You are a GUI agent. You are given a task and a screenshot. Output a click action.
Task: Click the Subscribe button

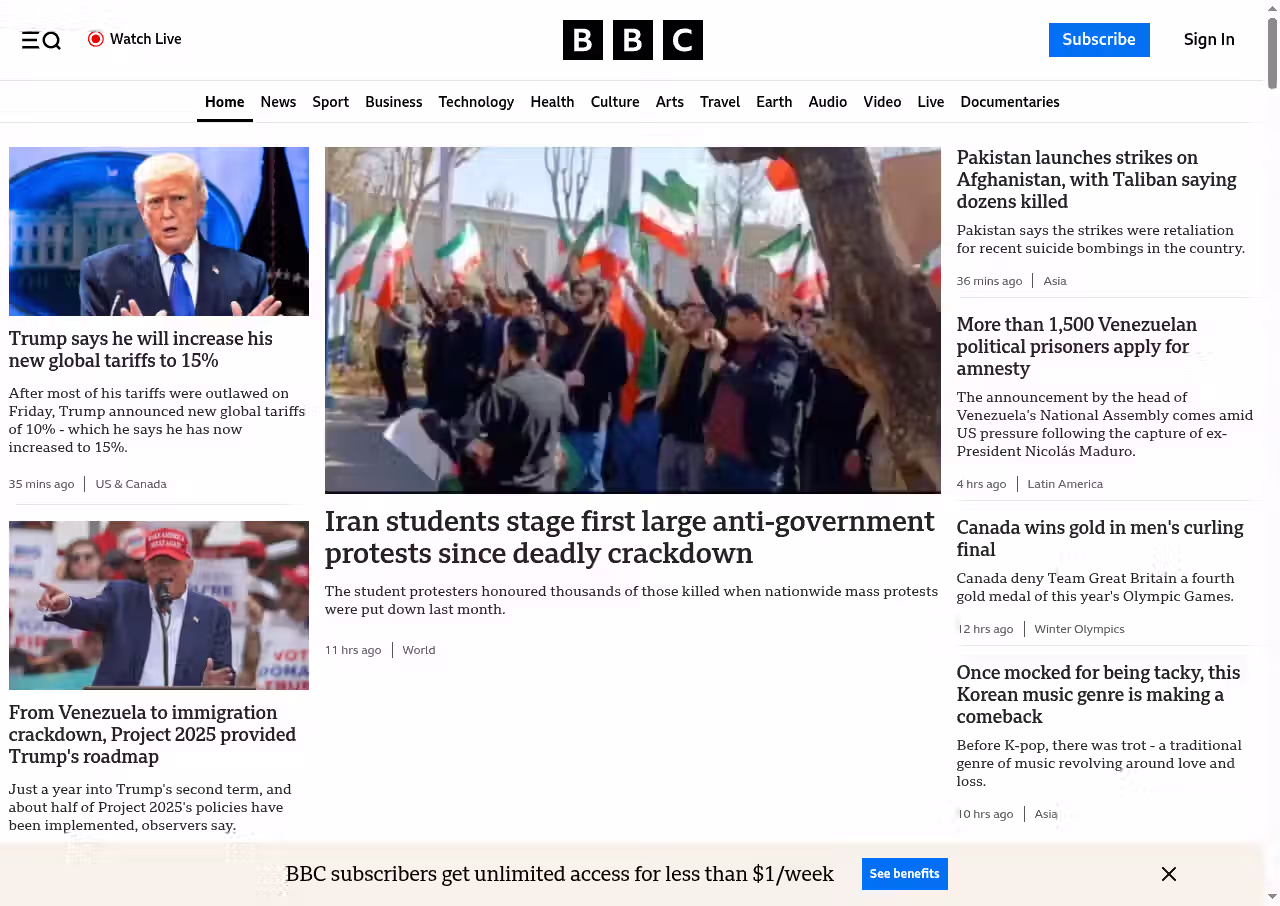[1098, 40]
